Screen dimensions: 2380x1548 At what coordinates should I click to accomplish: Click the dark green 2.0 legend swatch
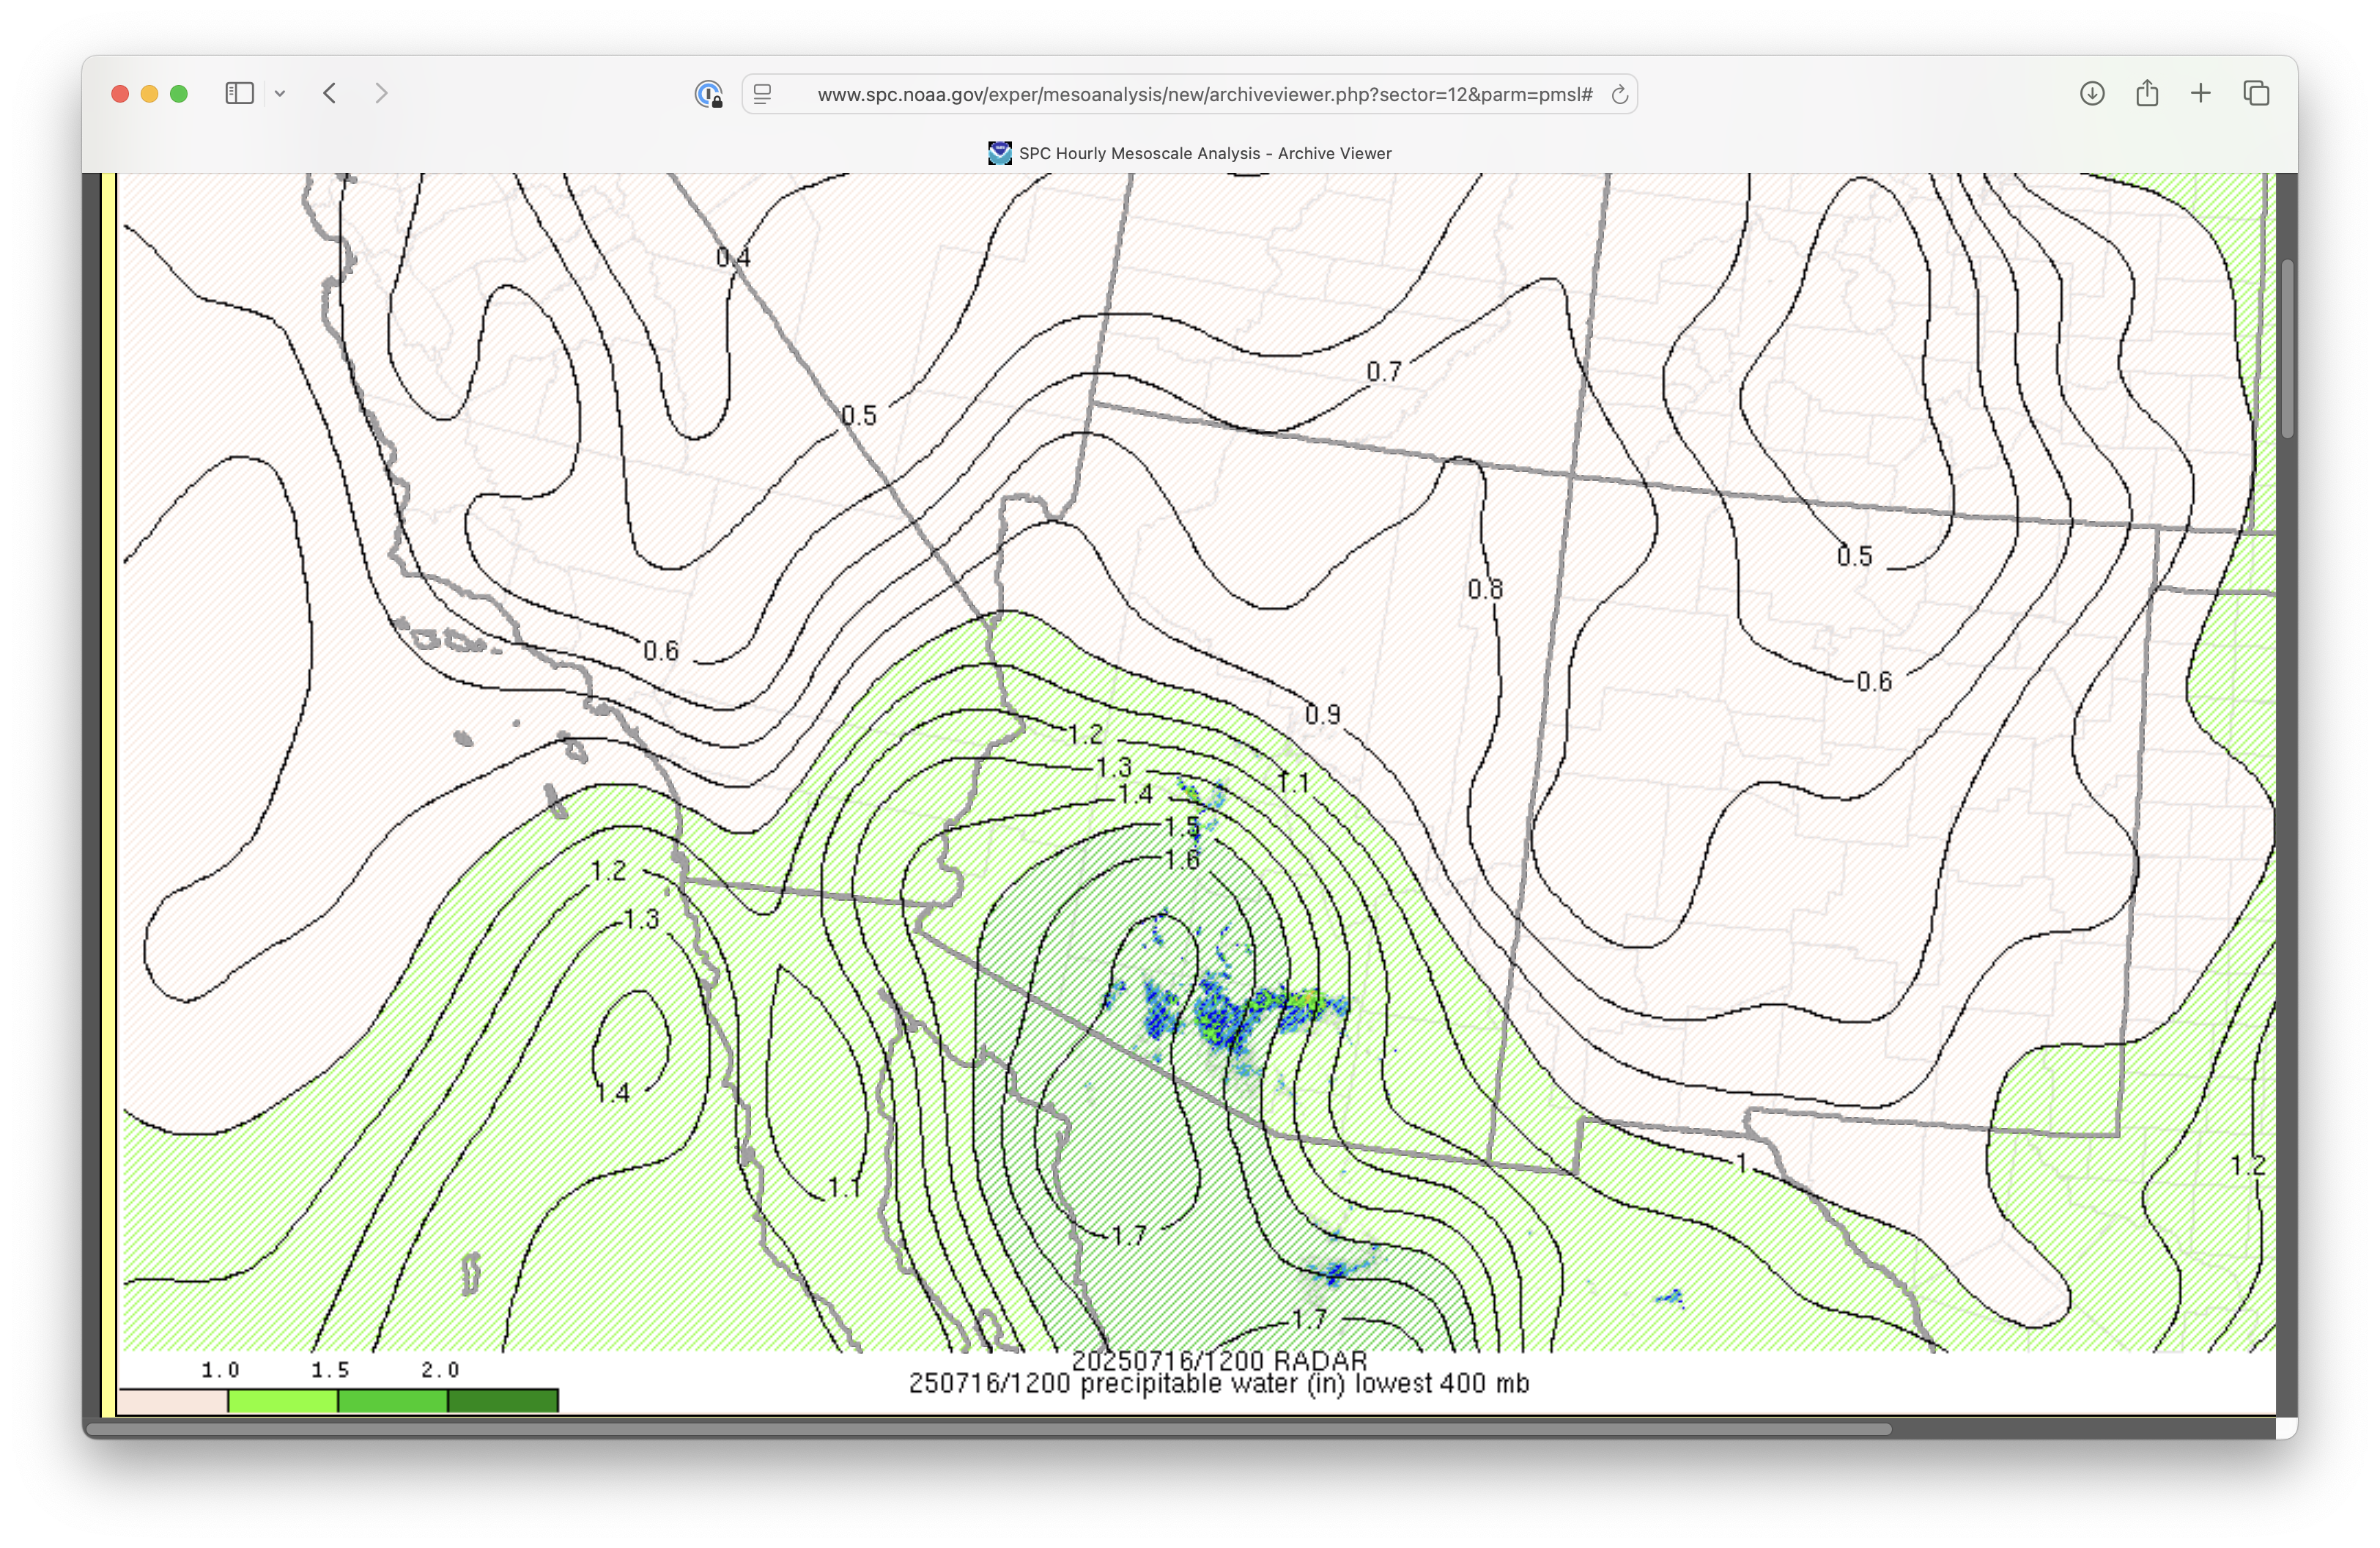pyautogui.click(x=502, y=1400)
